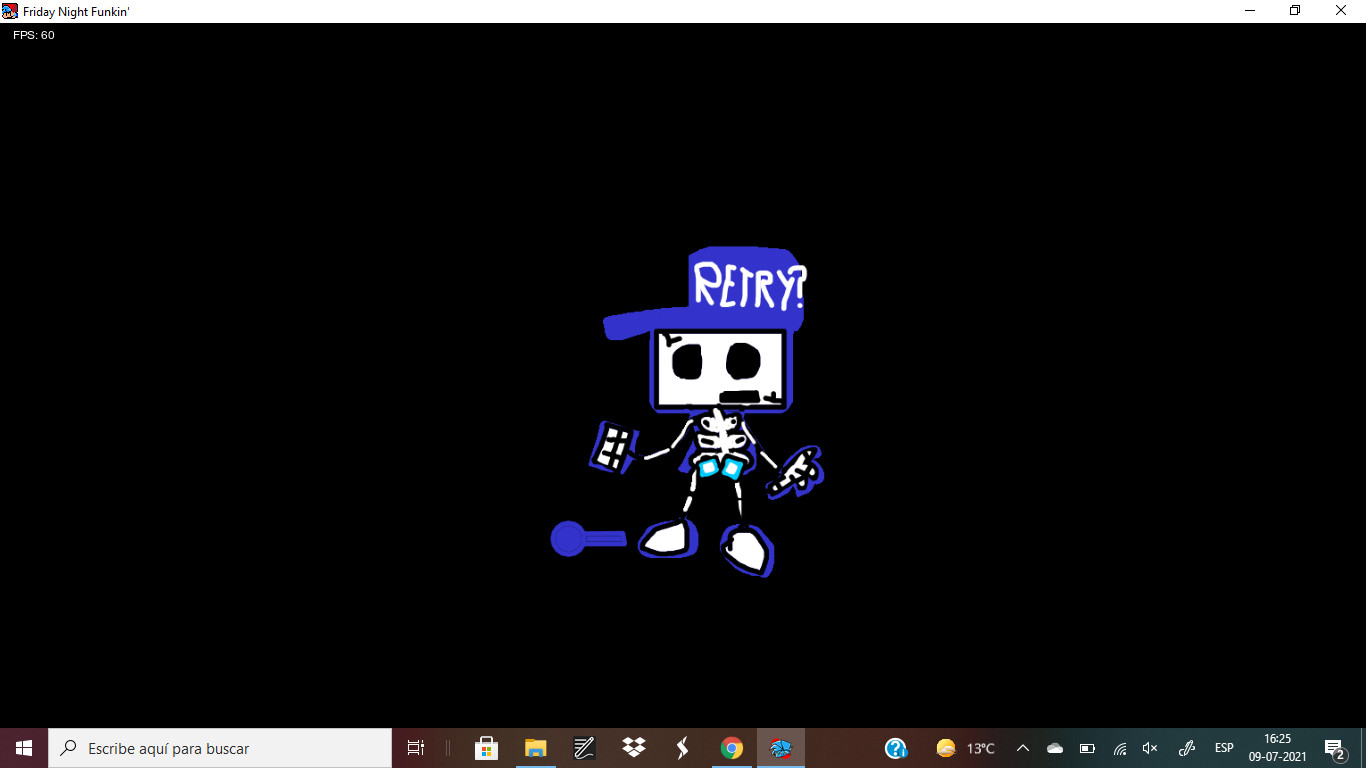Click the FNF logo in the title bar
The height and width of the screenshot is (768, 1366).
point(8,10)
